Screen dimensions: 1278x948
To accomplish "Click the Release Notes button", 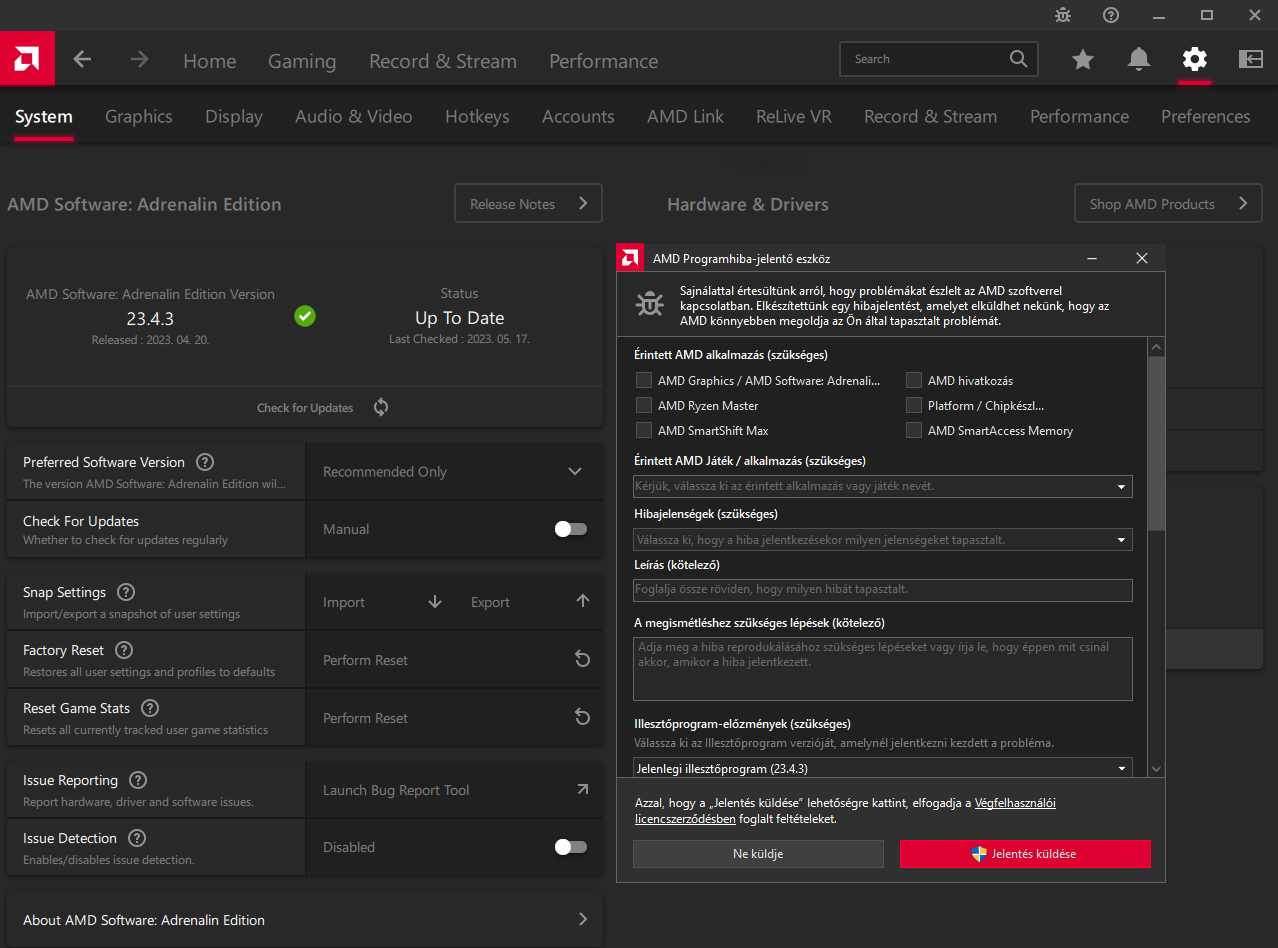I will point(528,203).
